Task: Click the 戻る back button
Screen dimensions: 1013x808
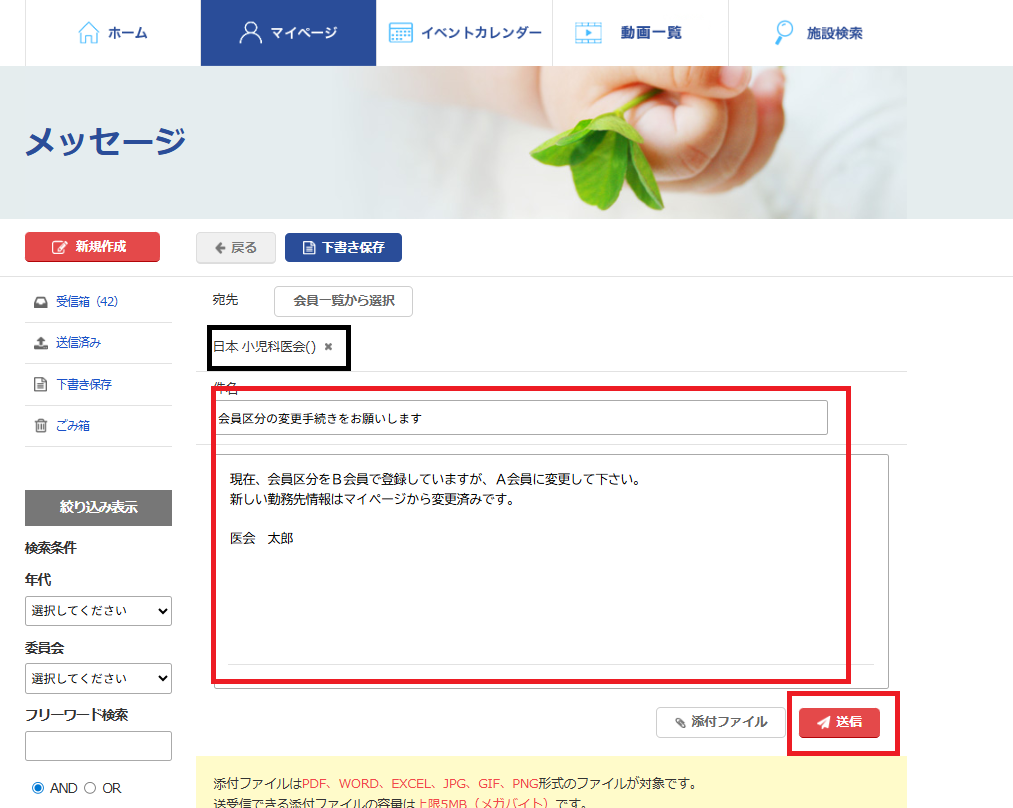Action: tap(235, 248)
